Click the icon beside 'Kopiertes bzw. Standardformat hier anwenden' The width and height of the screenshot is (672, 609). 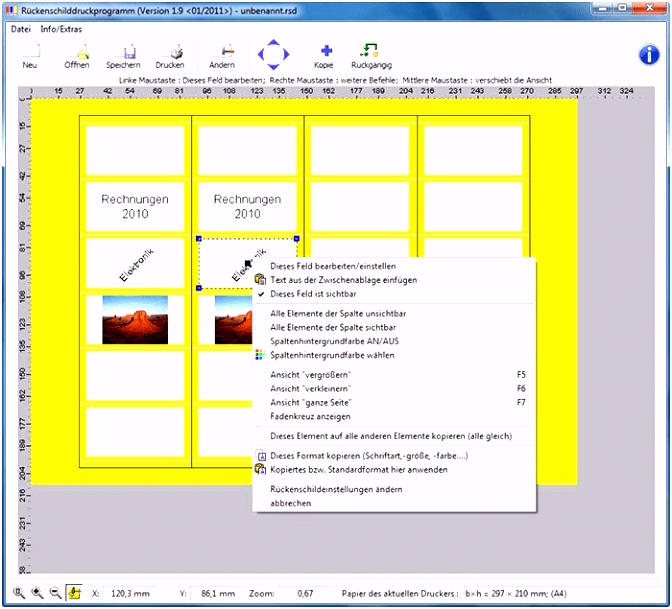pos(260,469)
